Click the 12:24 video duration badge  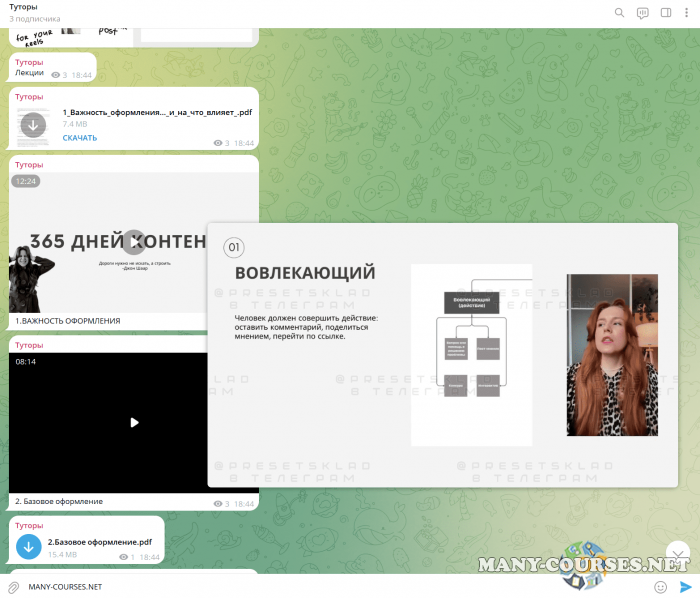(25, 181)
